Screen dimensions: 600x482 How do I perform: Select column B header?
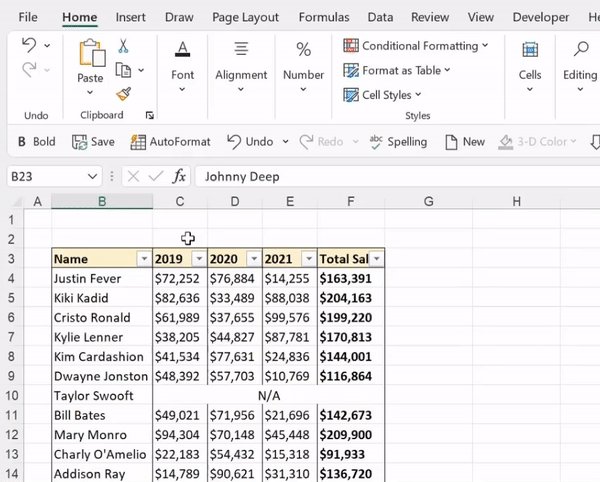click(102, 201)
